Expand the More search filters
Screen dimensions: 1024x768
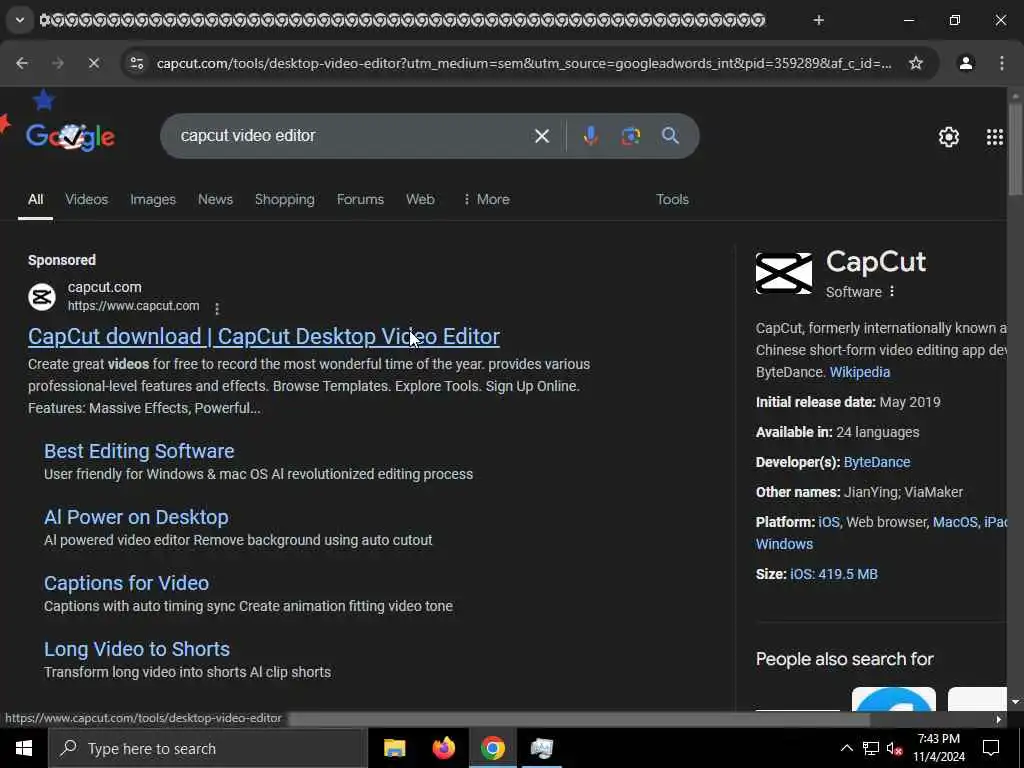(x=486, y=200)
